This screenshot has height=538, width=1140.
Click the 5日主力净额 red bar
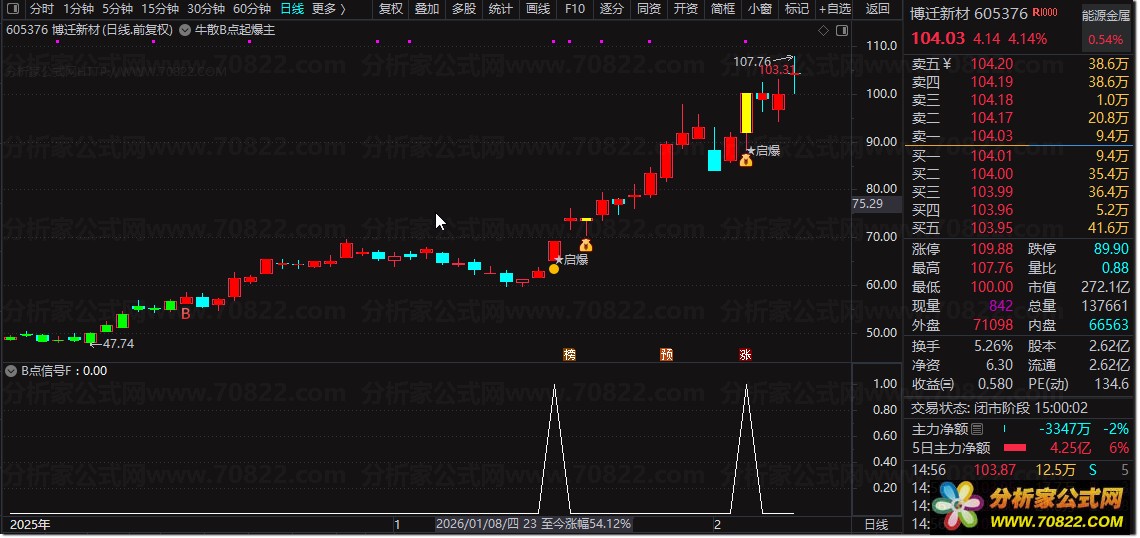pyautogui.click(x=1014, y=448)
